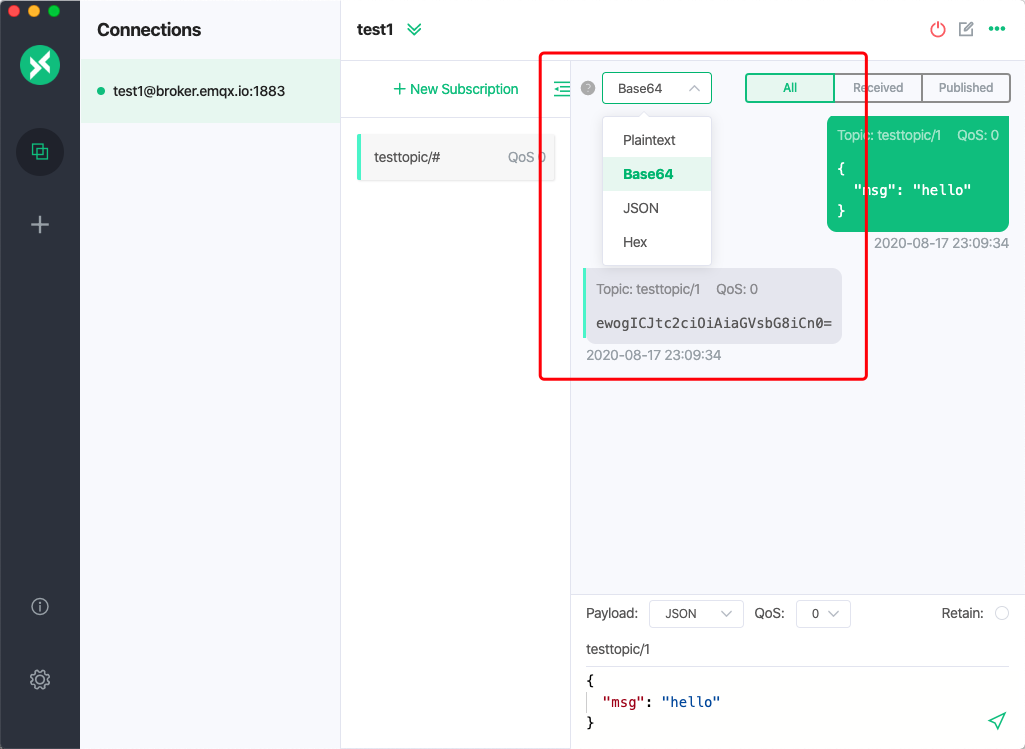Click the New Subscription button

click(456, 89)
